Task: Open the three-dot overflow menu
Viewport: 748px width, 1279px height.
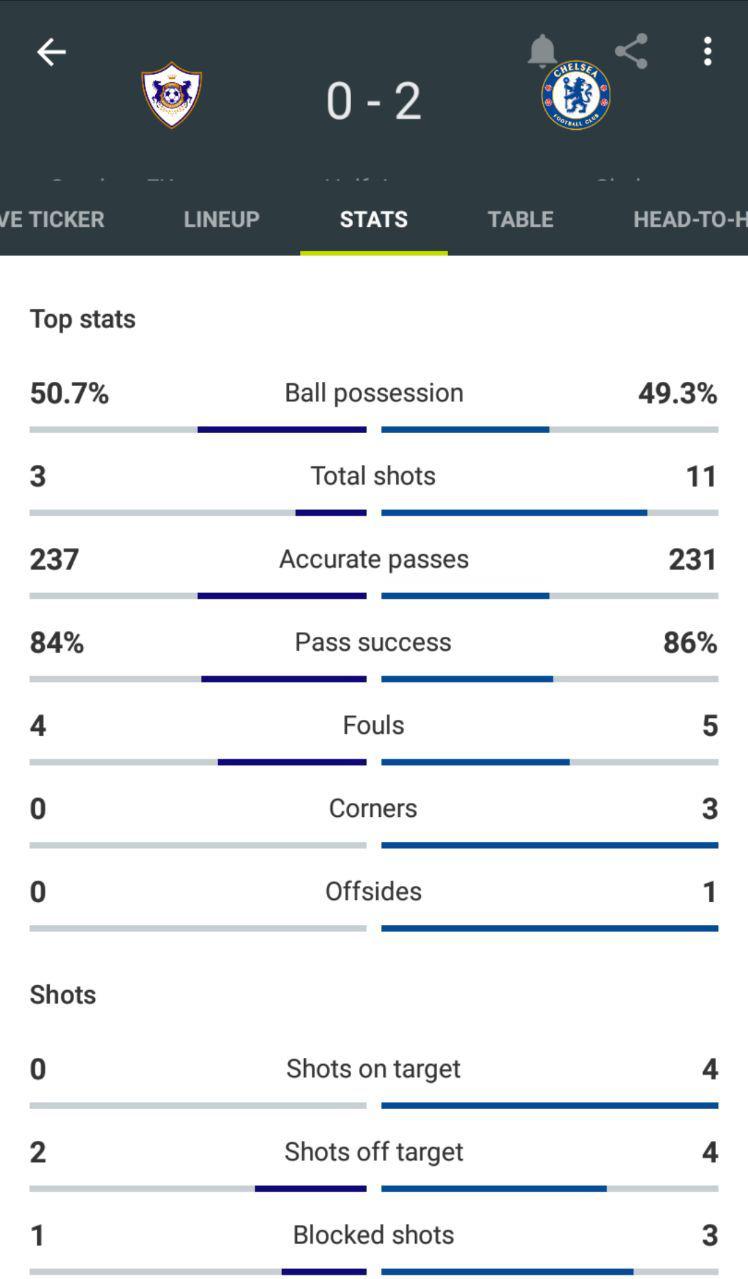Action: pos(707,51)
